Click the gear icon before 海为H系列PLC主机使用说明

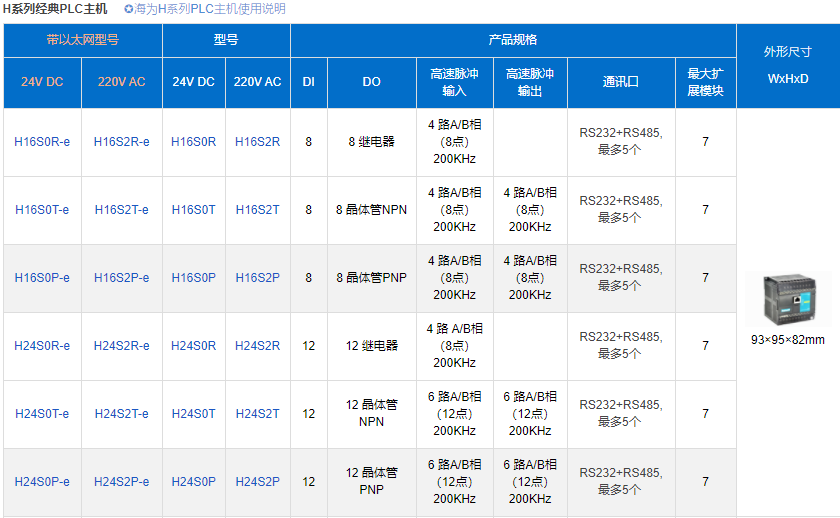129,9
